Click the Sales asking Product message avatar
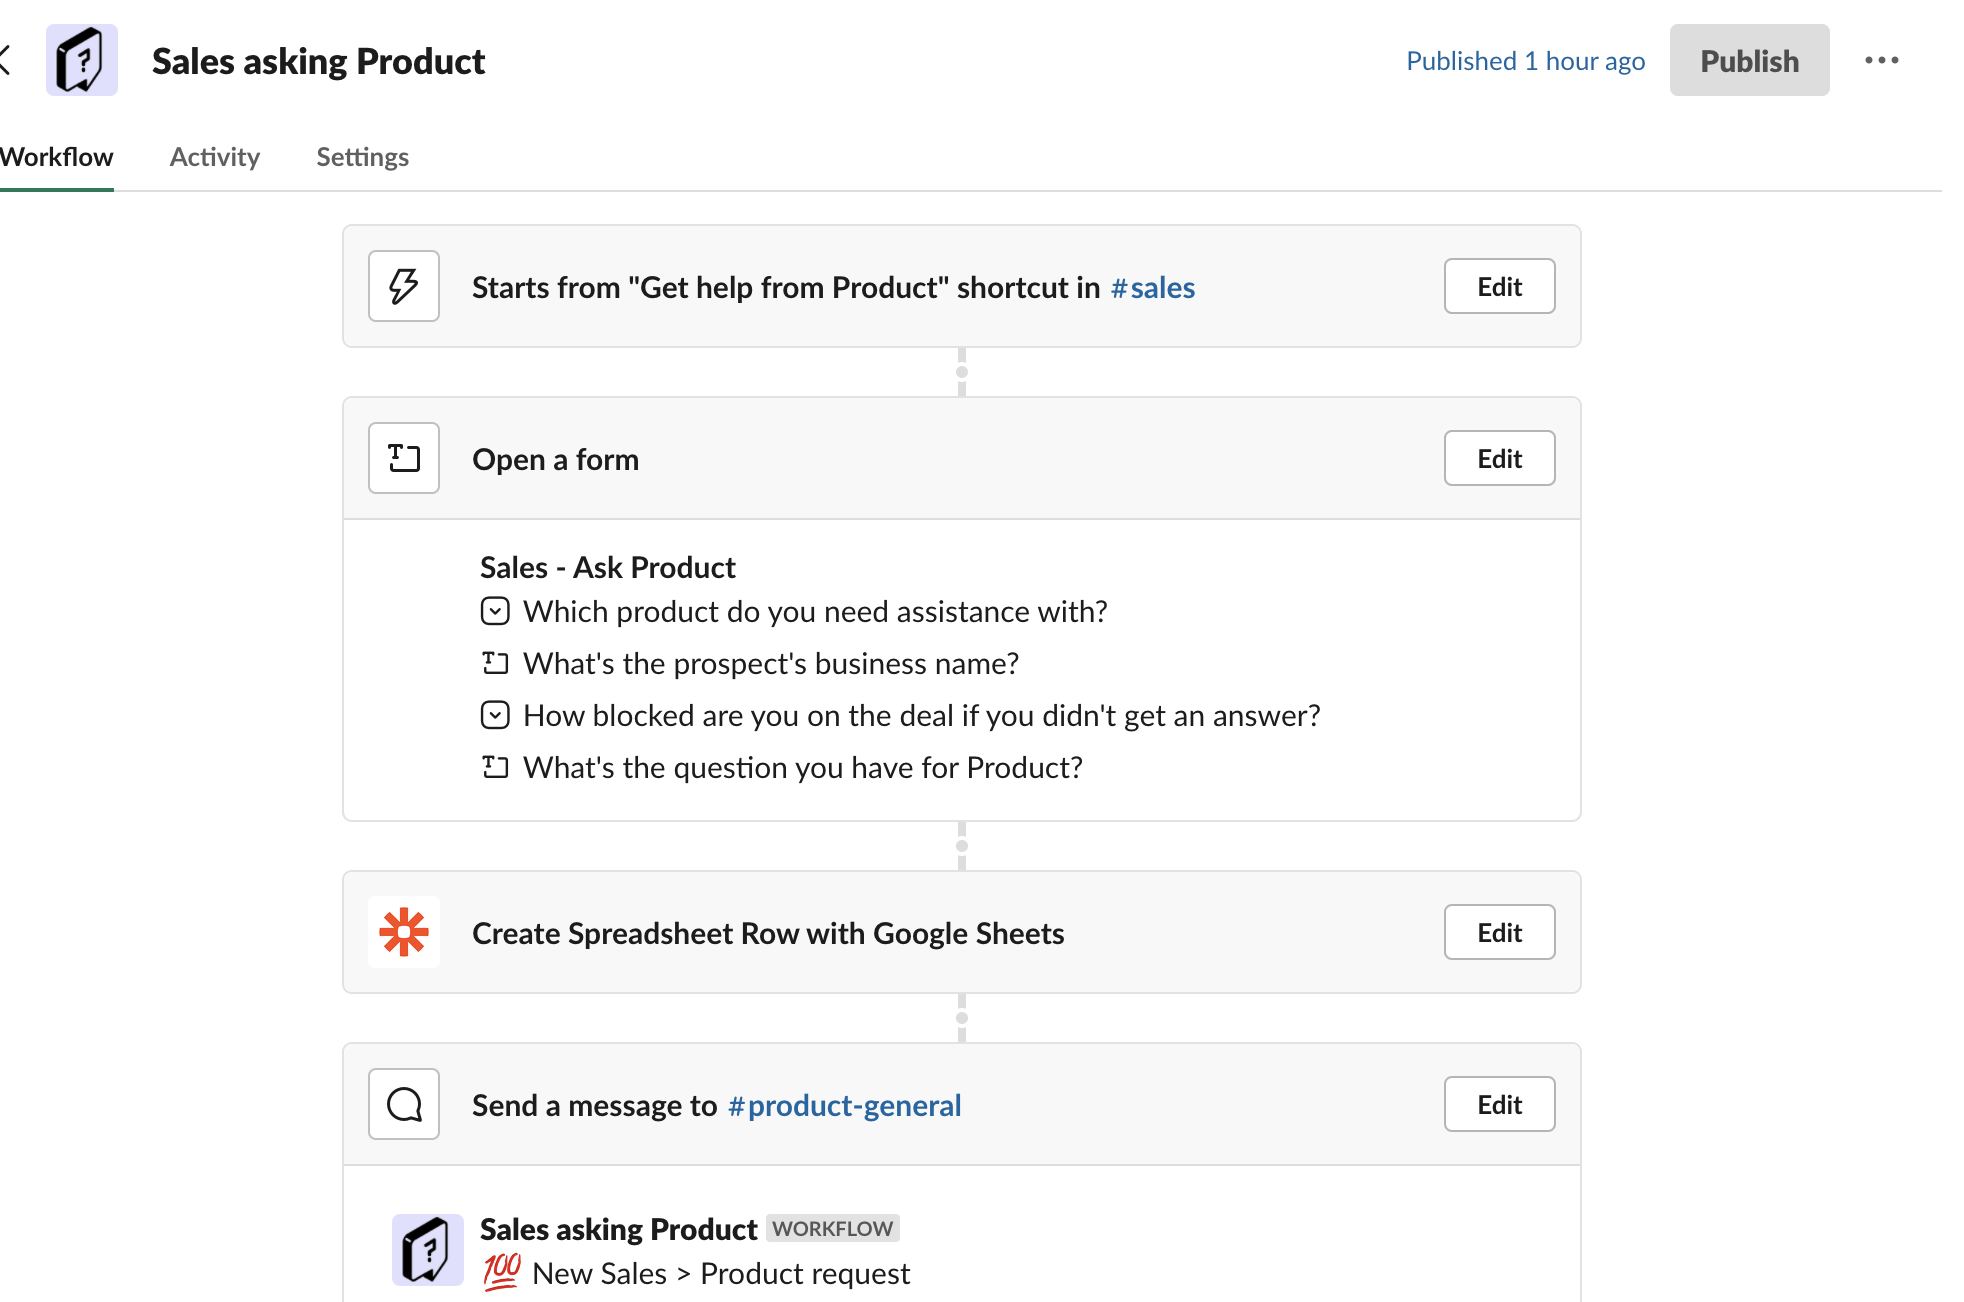The width and height of the screenshot is (1964, 1302). [x=428, y=1249]
